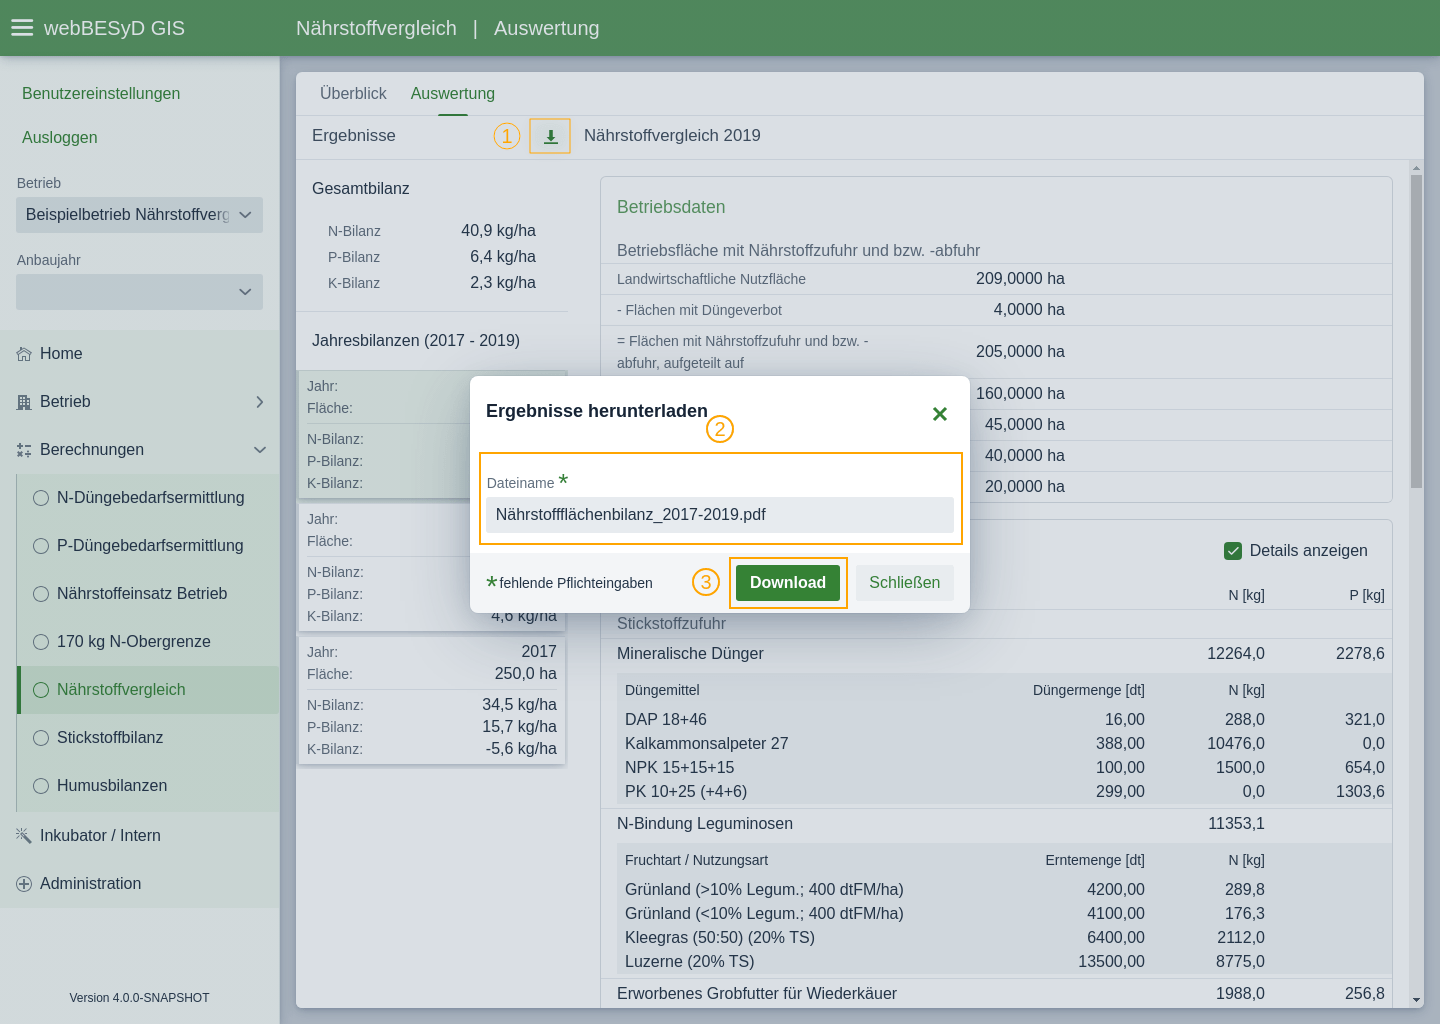Screen dimensions: 1440x1024
Task: Click Ausloggen to log out
Action: [60, 137]
